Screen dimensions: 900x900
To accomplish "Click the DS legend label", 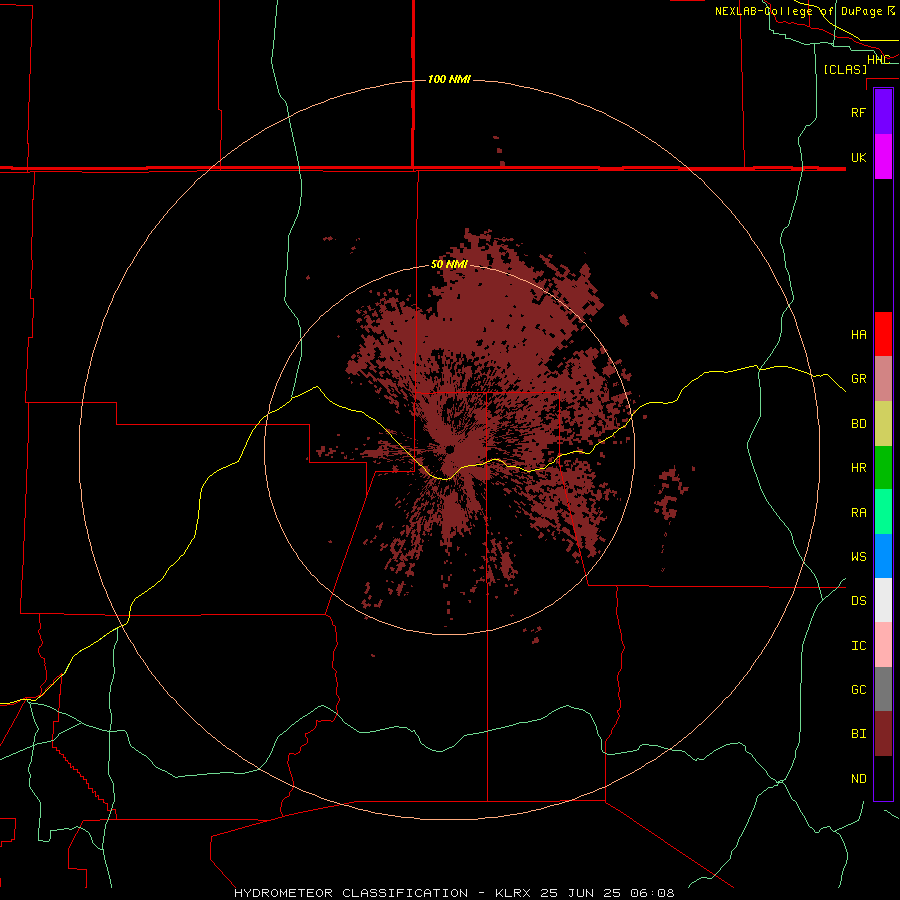I will (x=859, y=600).
